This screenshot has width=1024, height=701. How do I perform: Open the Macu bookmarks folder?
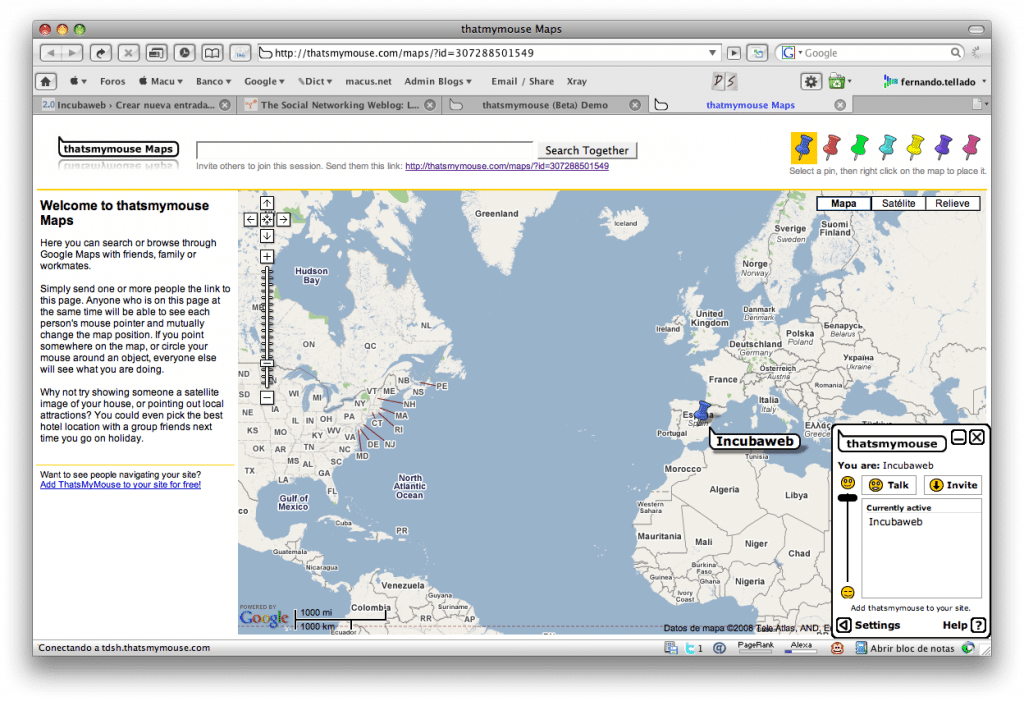pos(161,81)
